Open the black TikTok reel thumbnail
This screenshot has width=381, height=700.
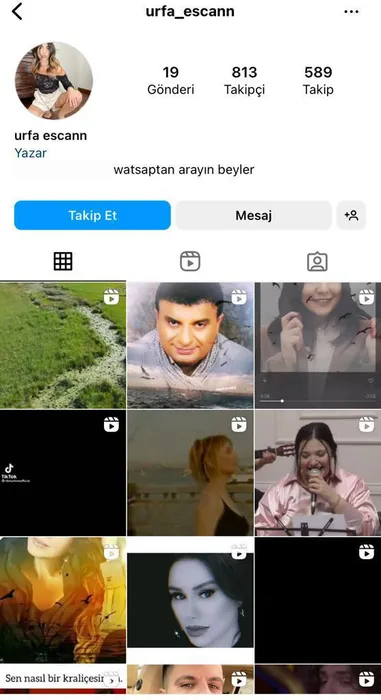(x=63, y=473)
